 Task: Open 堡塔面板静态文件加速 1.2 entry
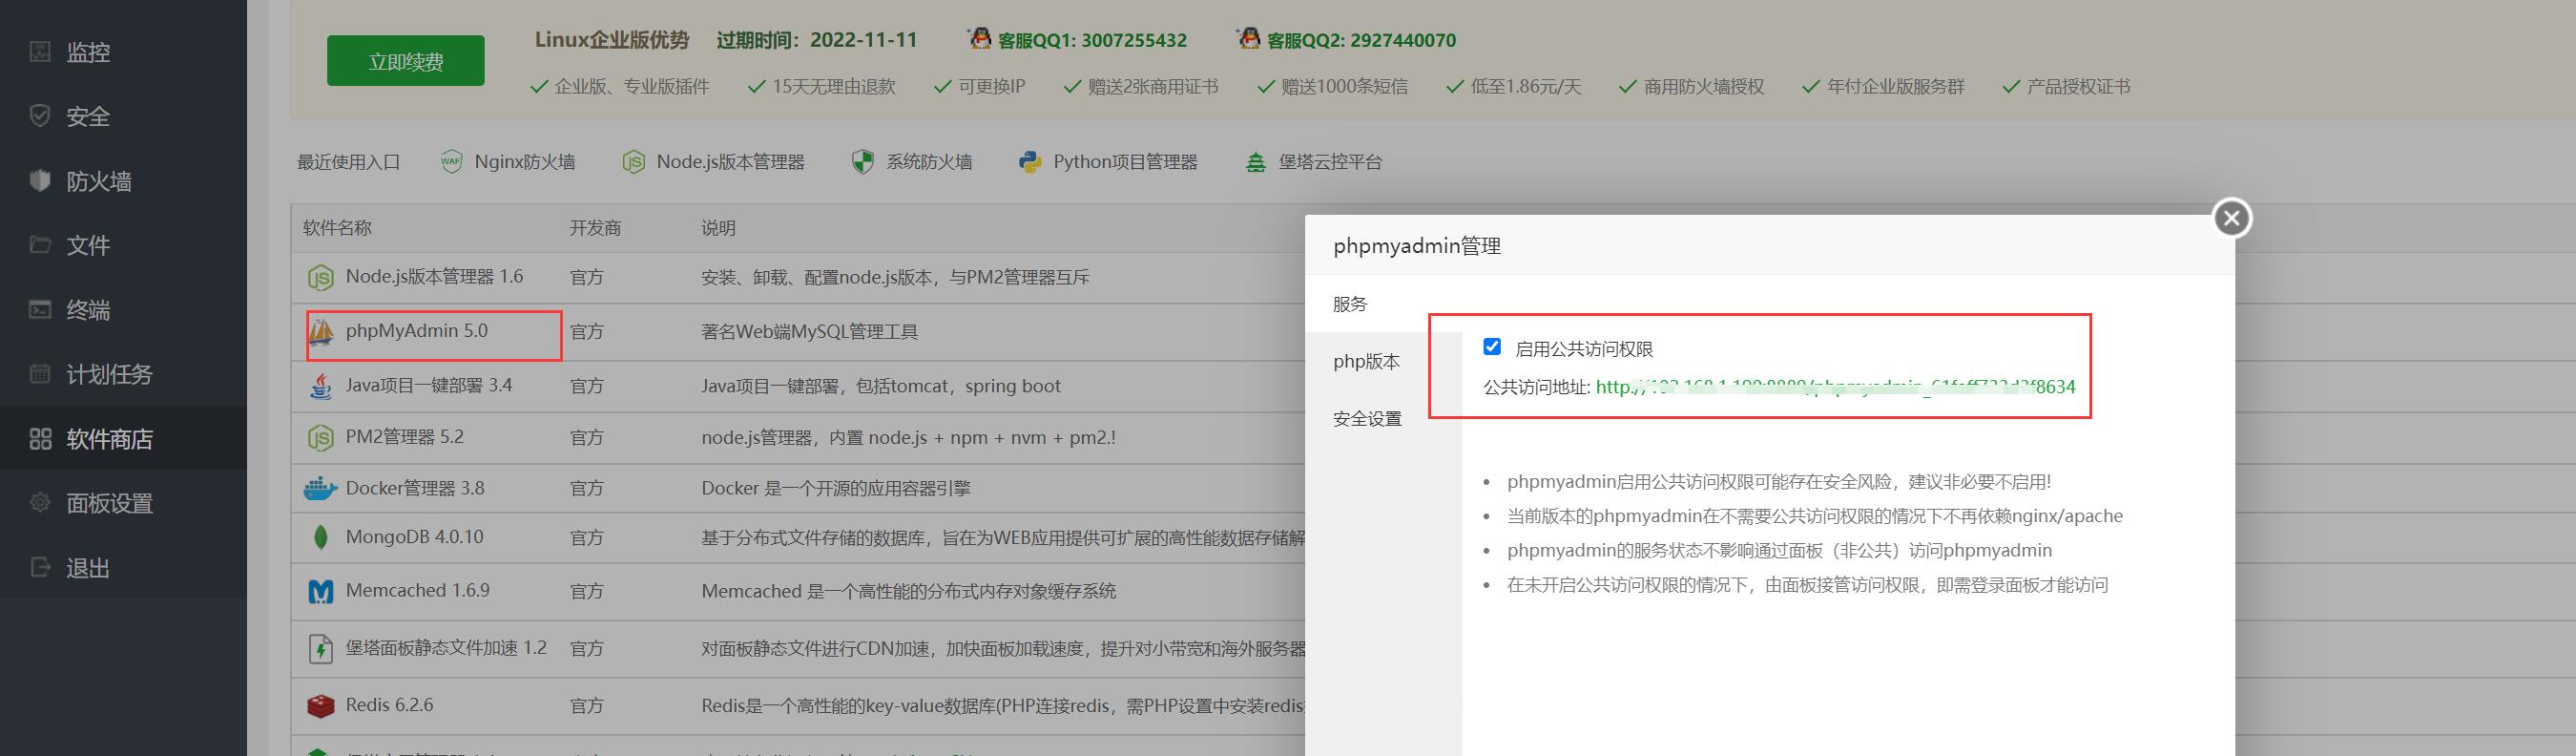[446, 648]
